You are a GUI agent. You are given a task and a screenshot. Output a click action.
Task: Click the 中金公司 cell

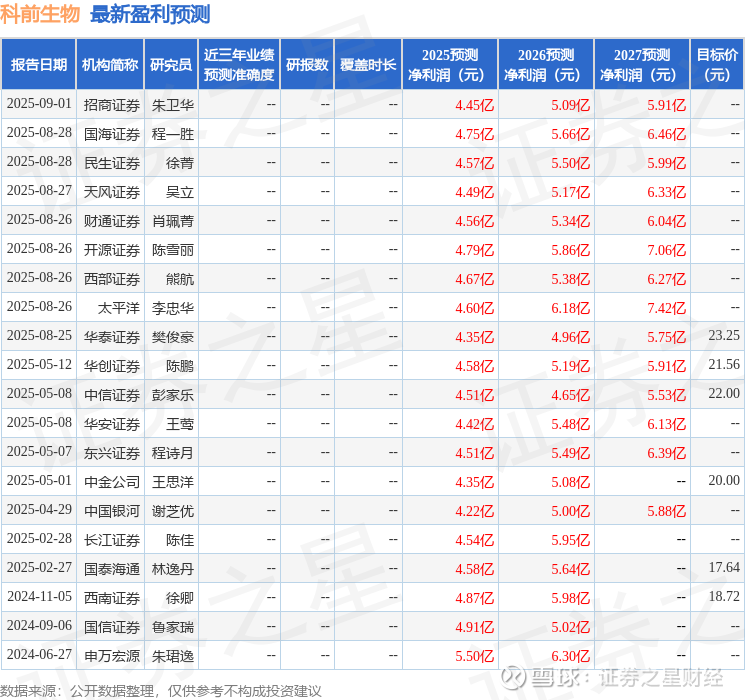pyautogui.click(x=112, y=482)
